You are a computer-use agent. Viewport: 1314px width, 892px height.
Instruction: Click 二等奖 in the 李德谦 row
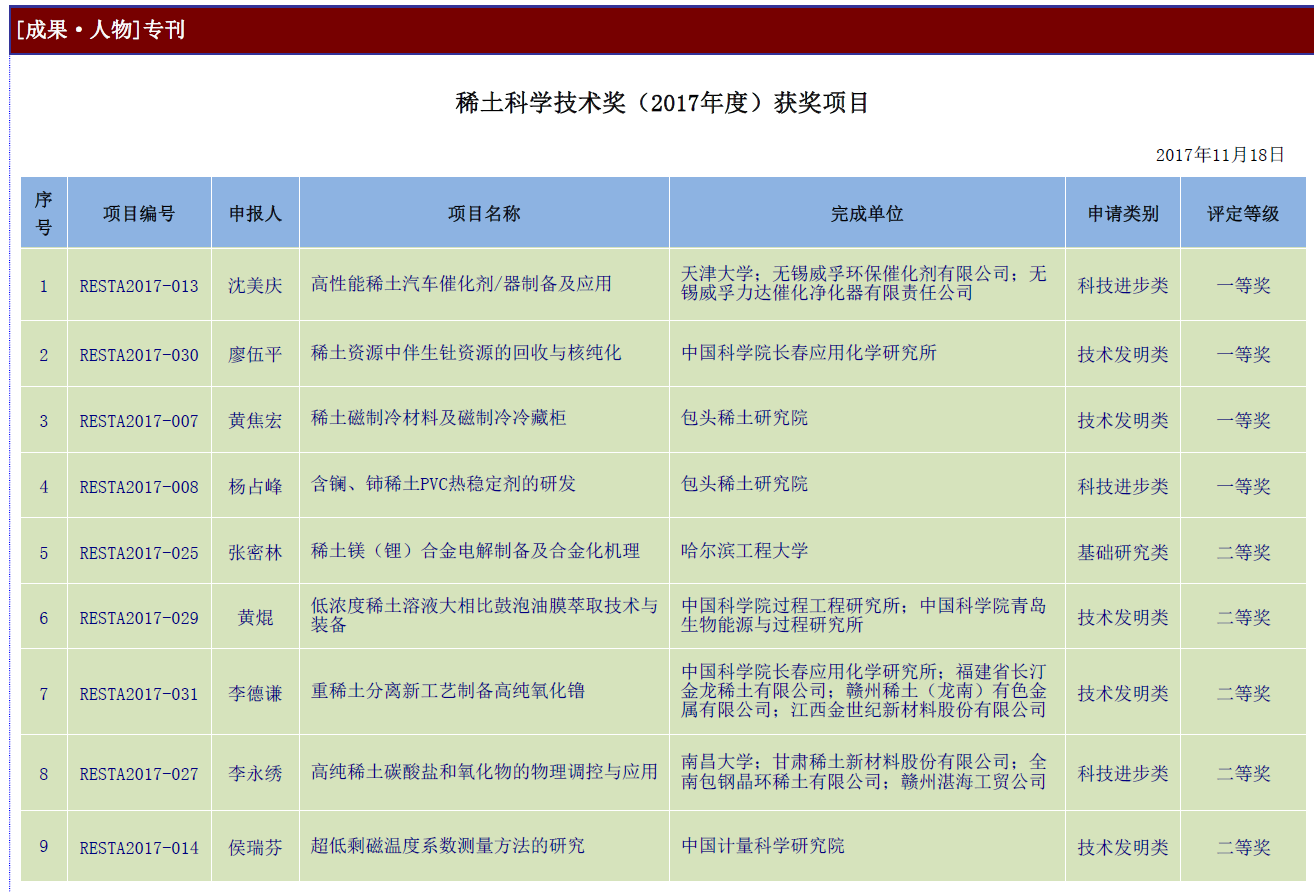tap(1243, 694)
